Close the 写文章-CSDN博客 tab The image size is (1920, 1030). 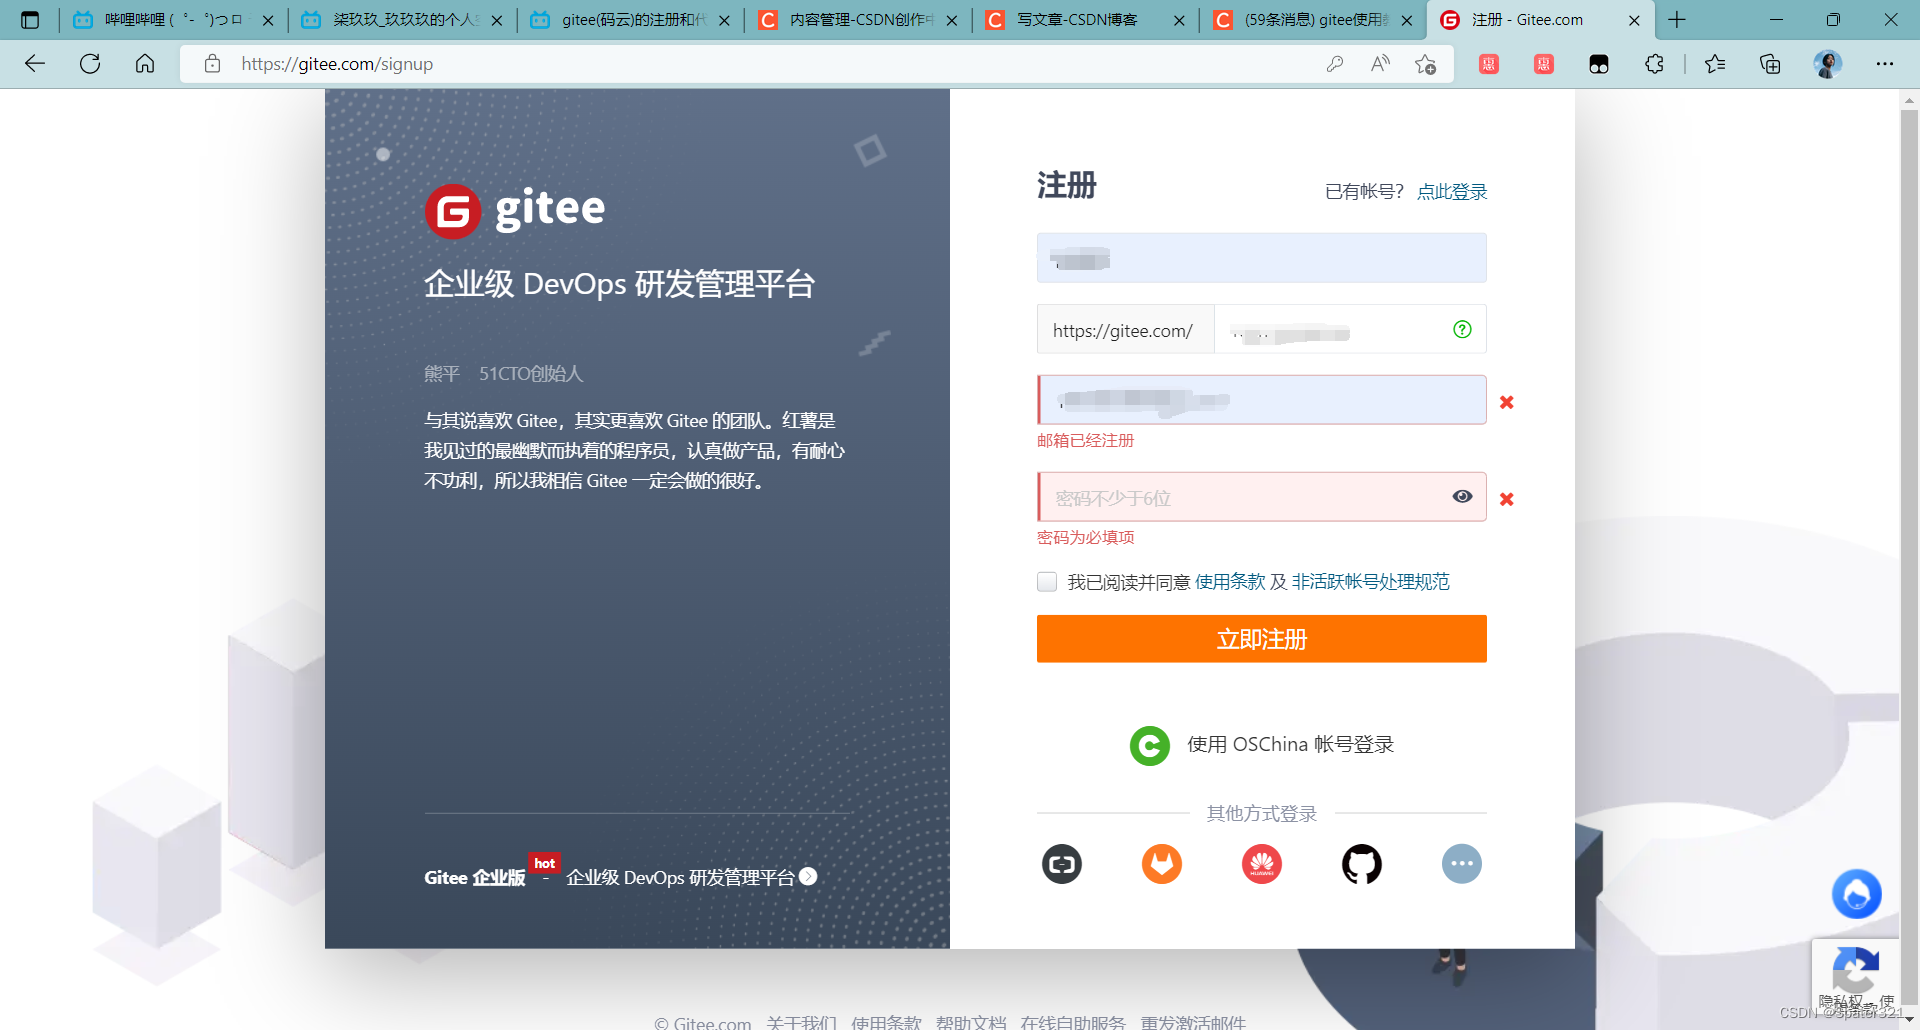pyautogui.click(x=1179, y=20)
